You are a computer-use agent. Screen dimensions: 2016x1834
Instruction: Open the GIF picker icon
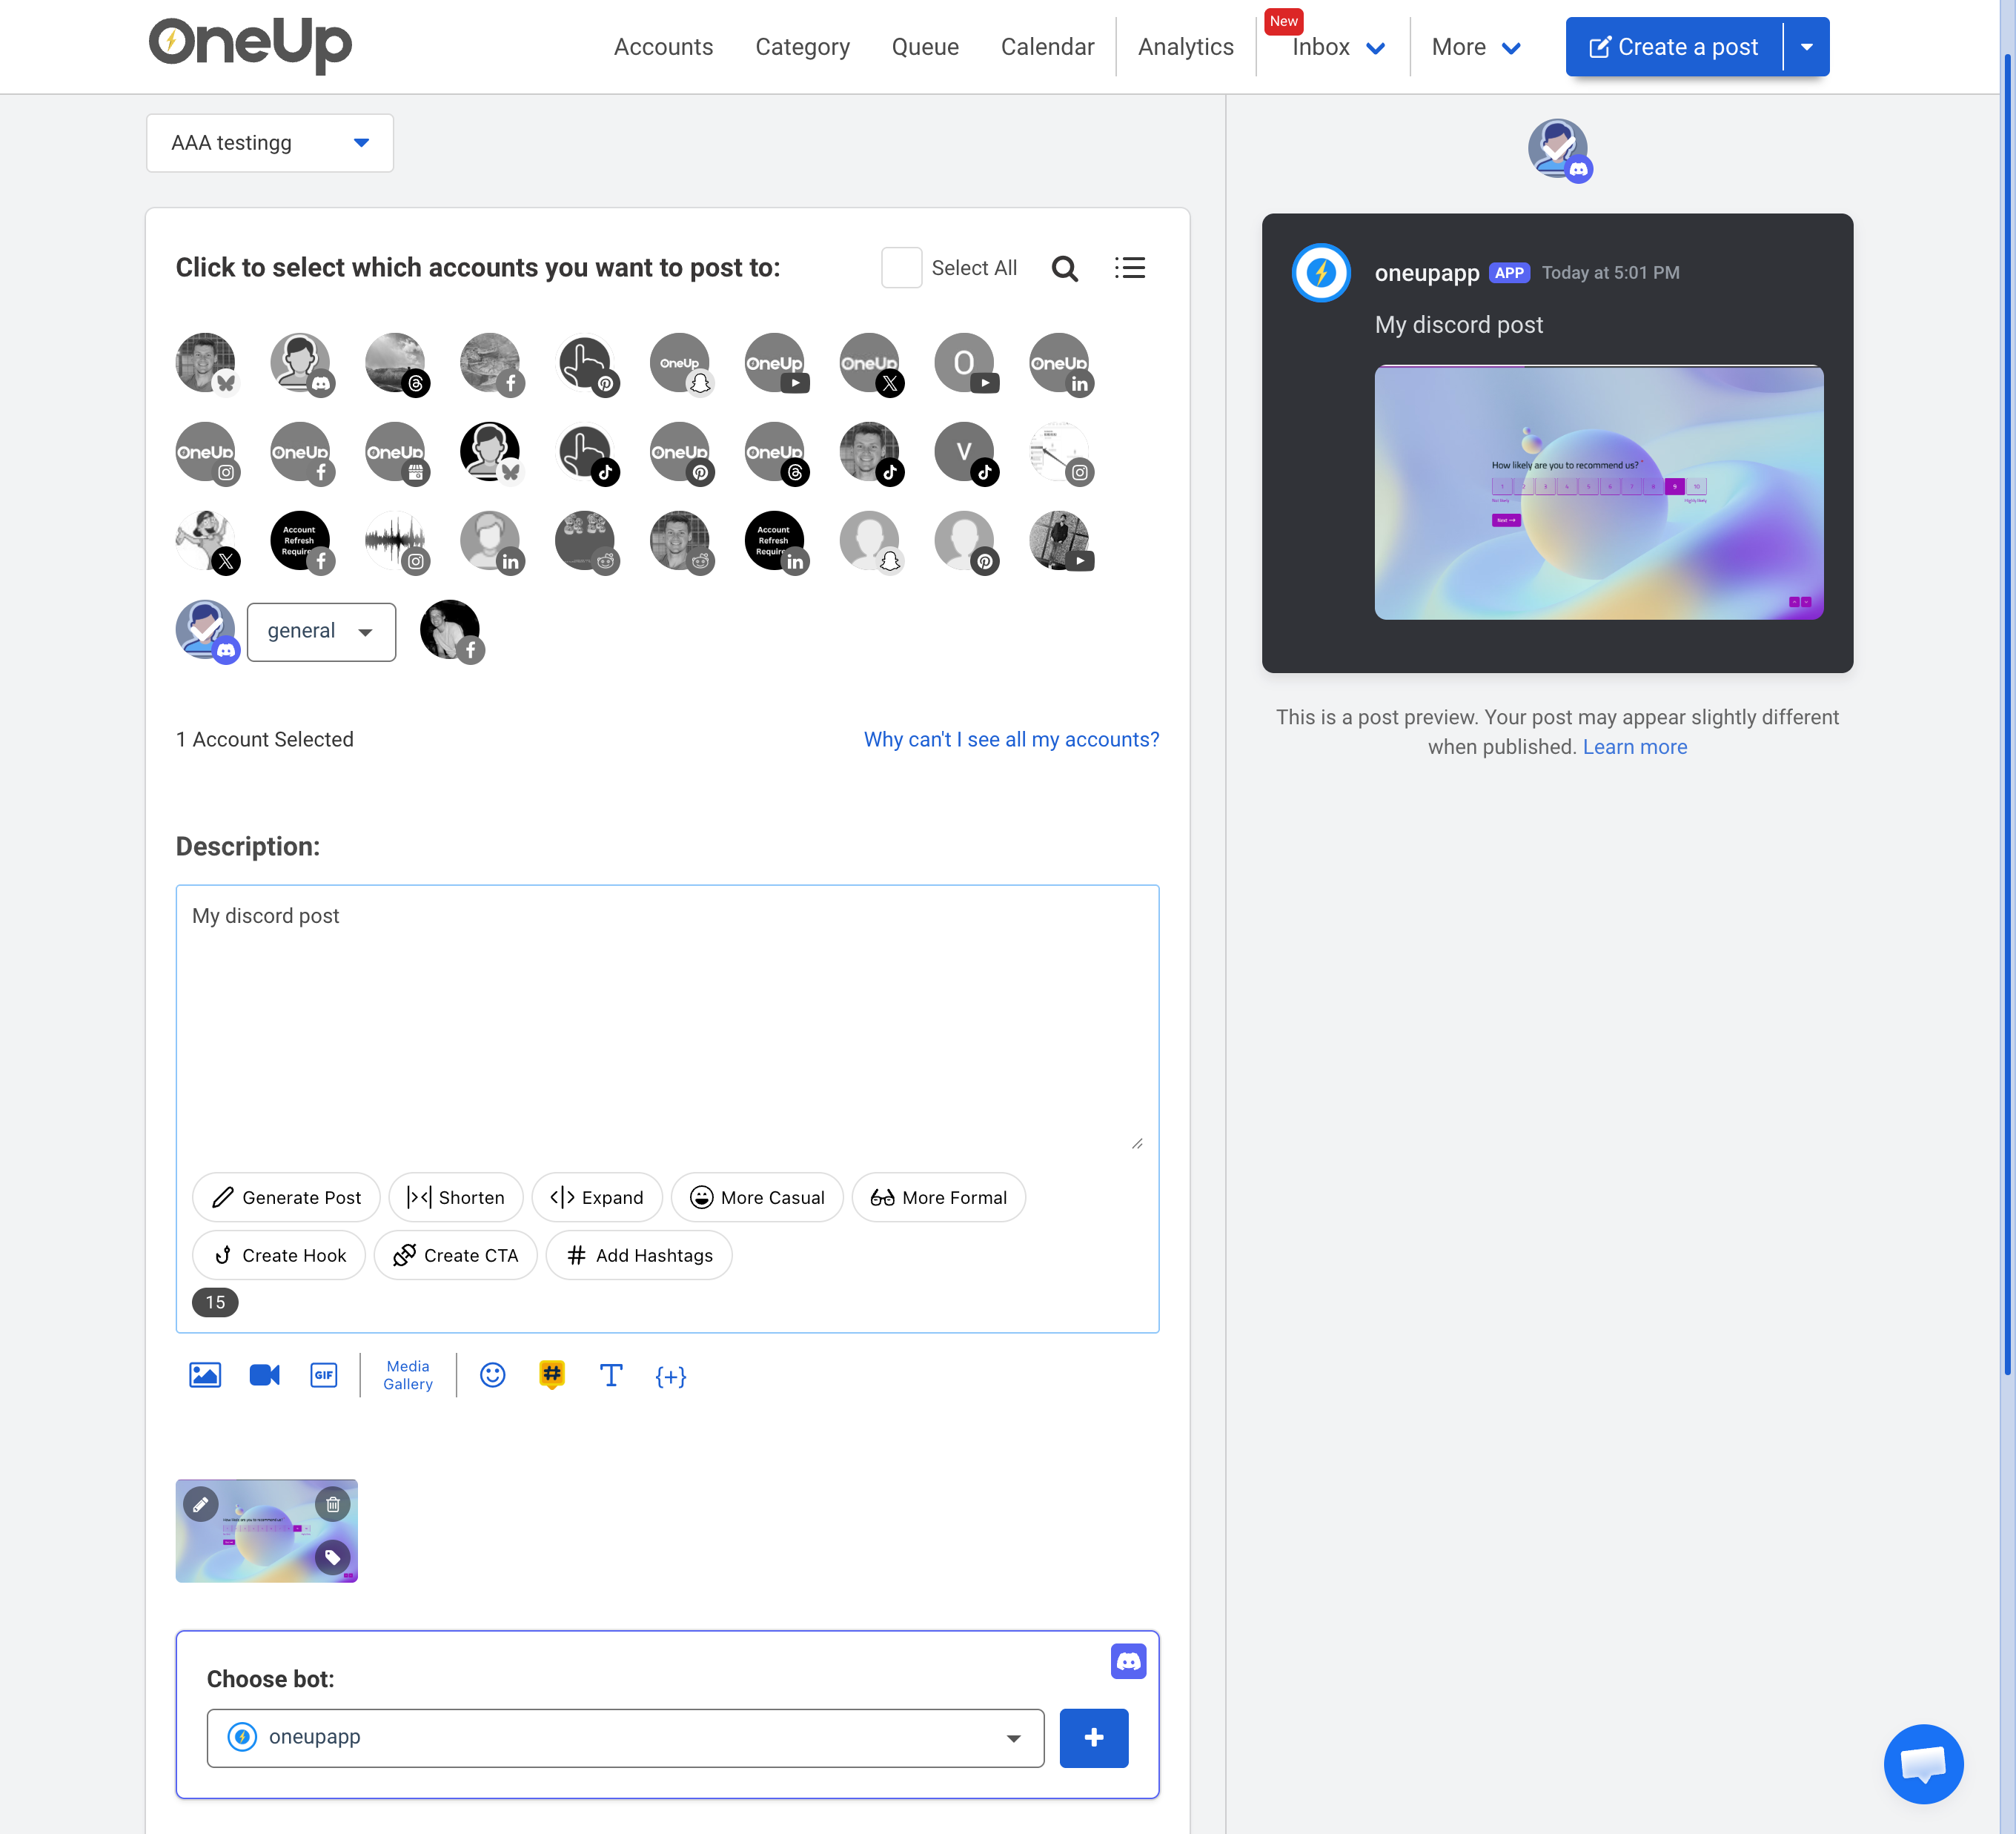(x=323, y=1375)
